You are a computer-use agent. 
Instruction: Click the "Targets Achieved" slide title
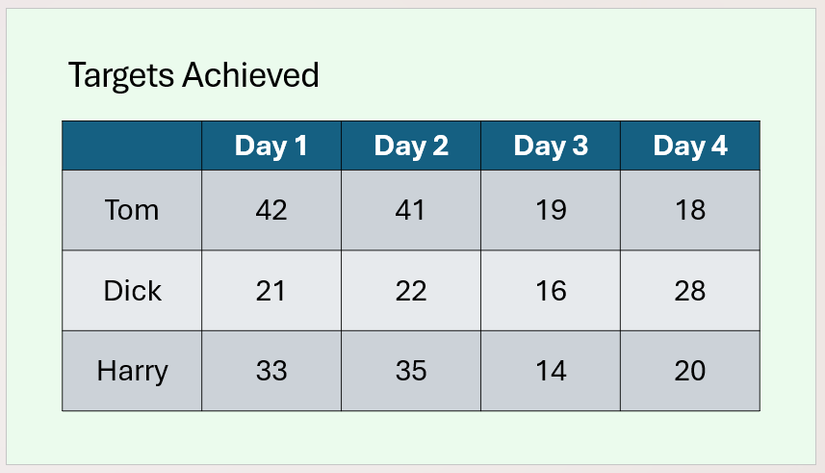click(x=193, y=75)
